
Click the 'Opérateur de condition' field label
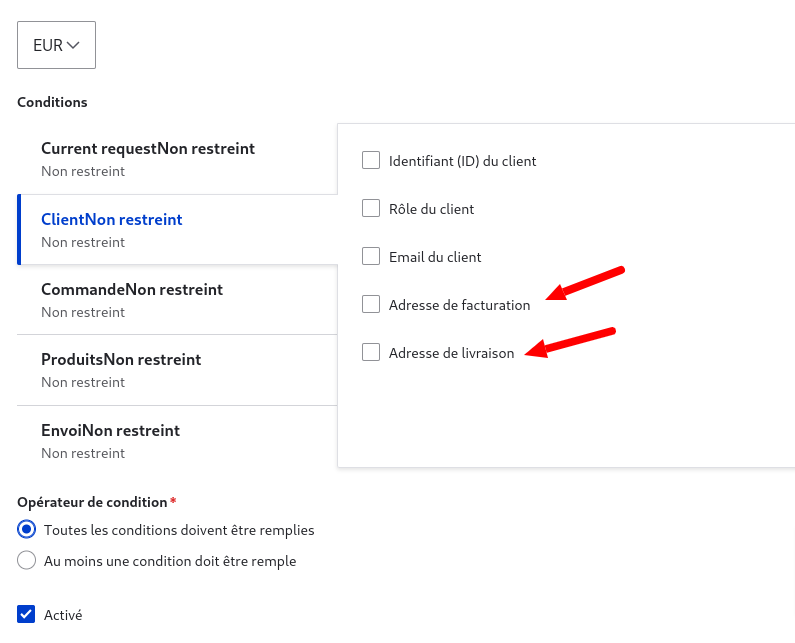pos(92,501)
